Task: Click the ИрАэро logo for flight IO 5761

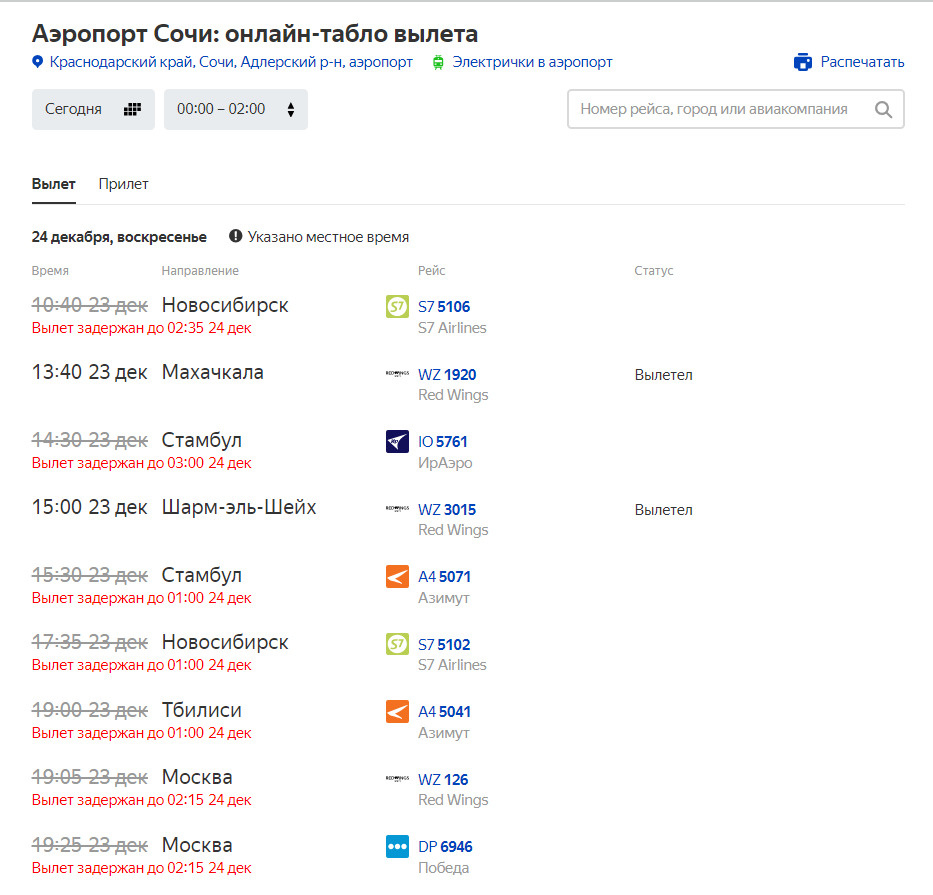Action: coord(397,442)
